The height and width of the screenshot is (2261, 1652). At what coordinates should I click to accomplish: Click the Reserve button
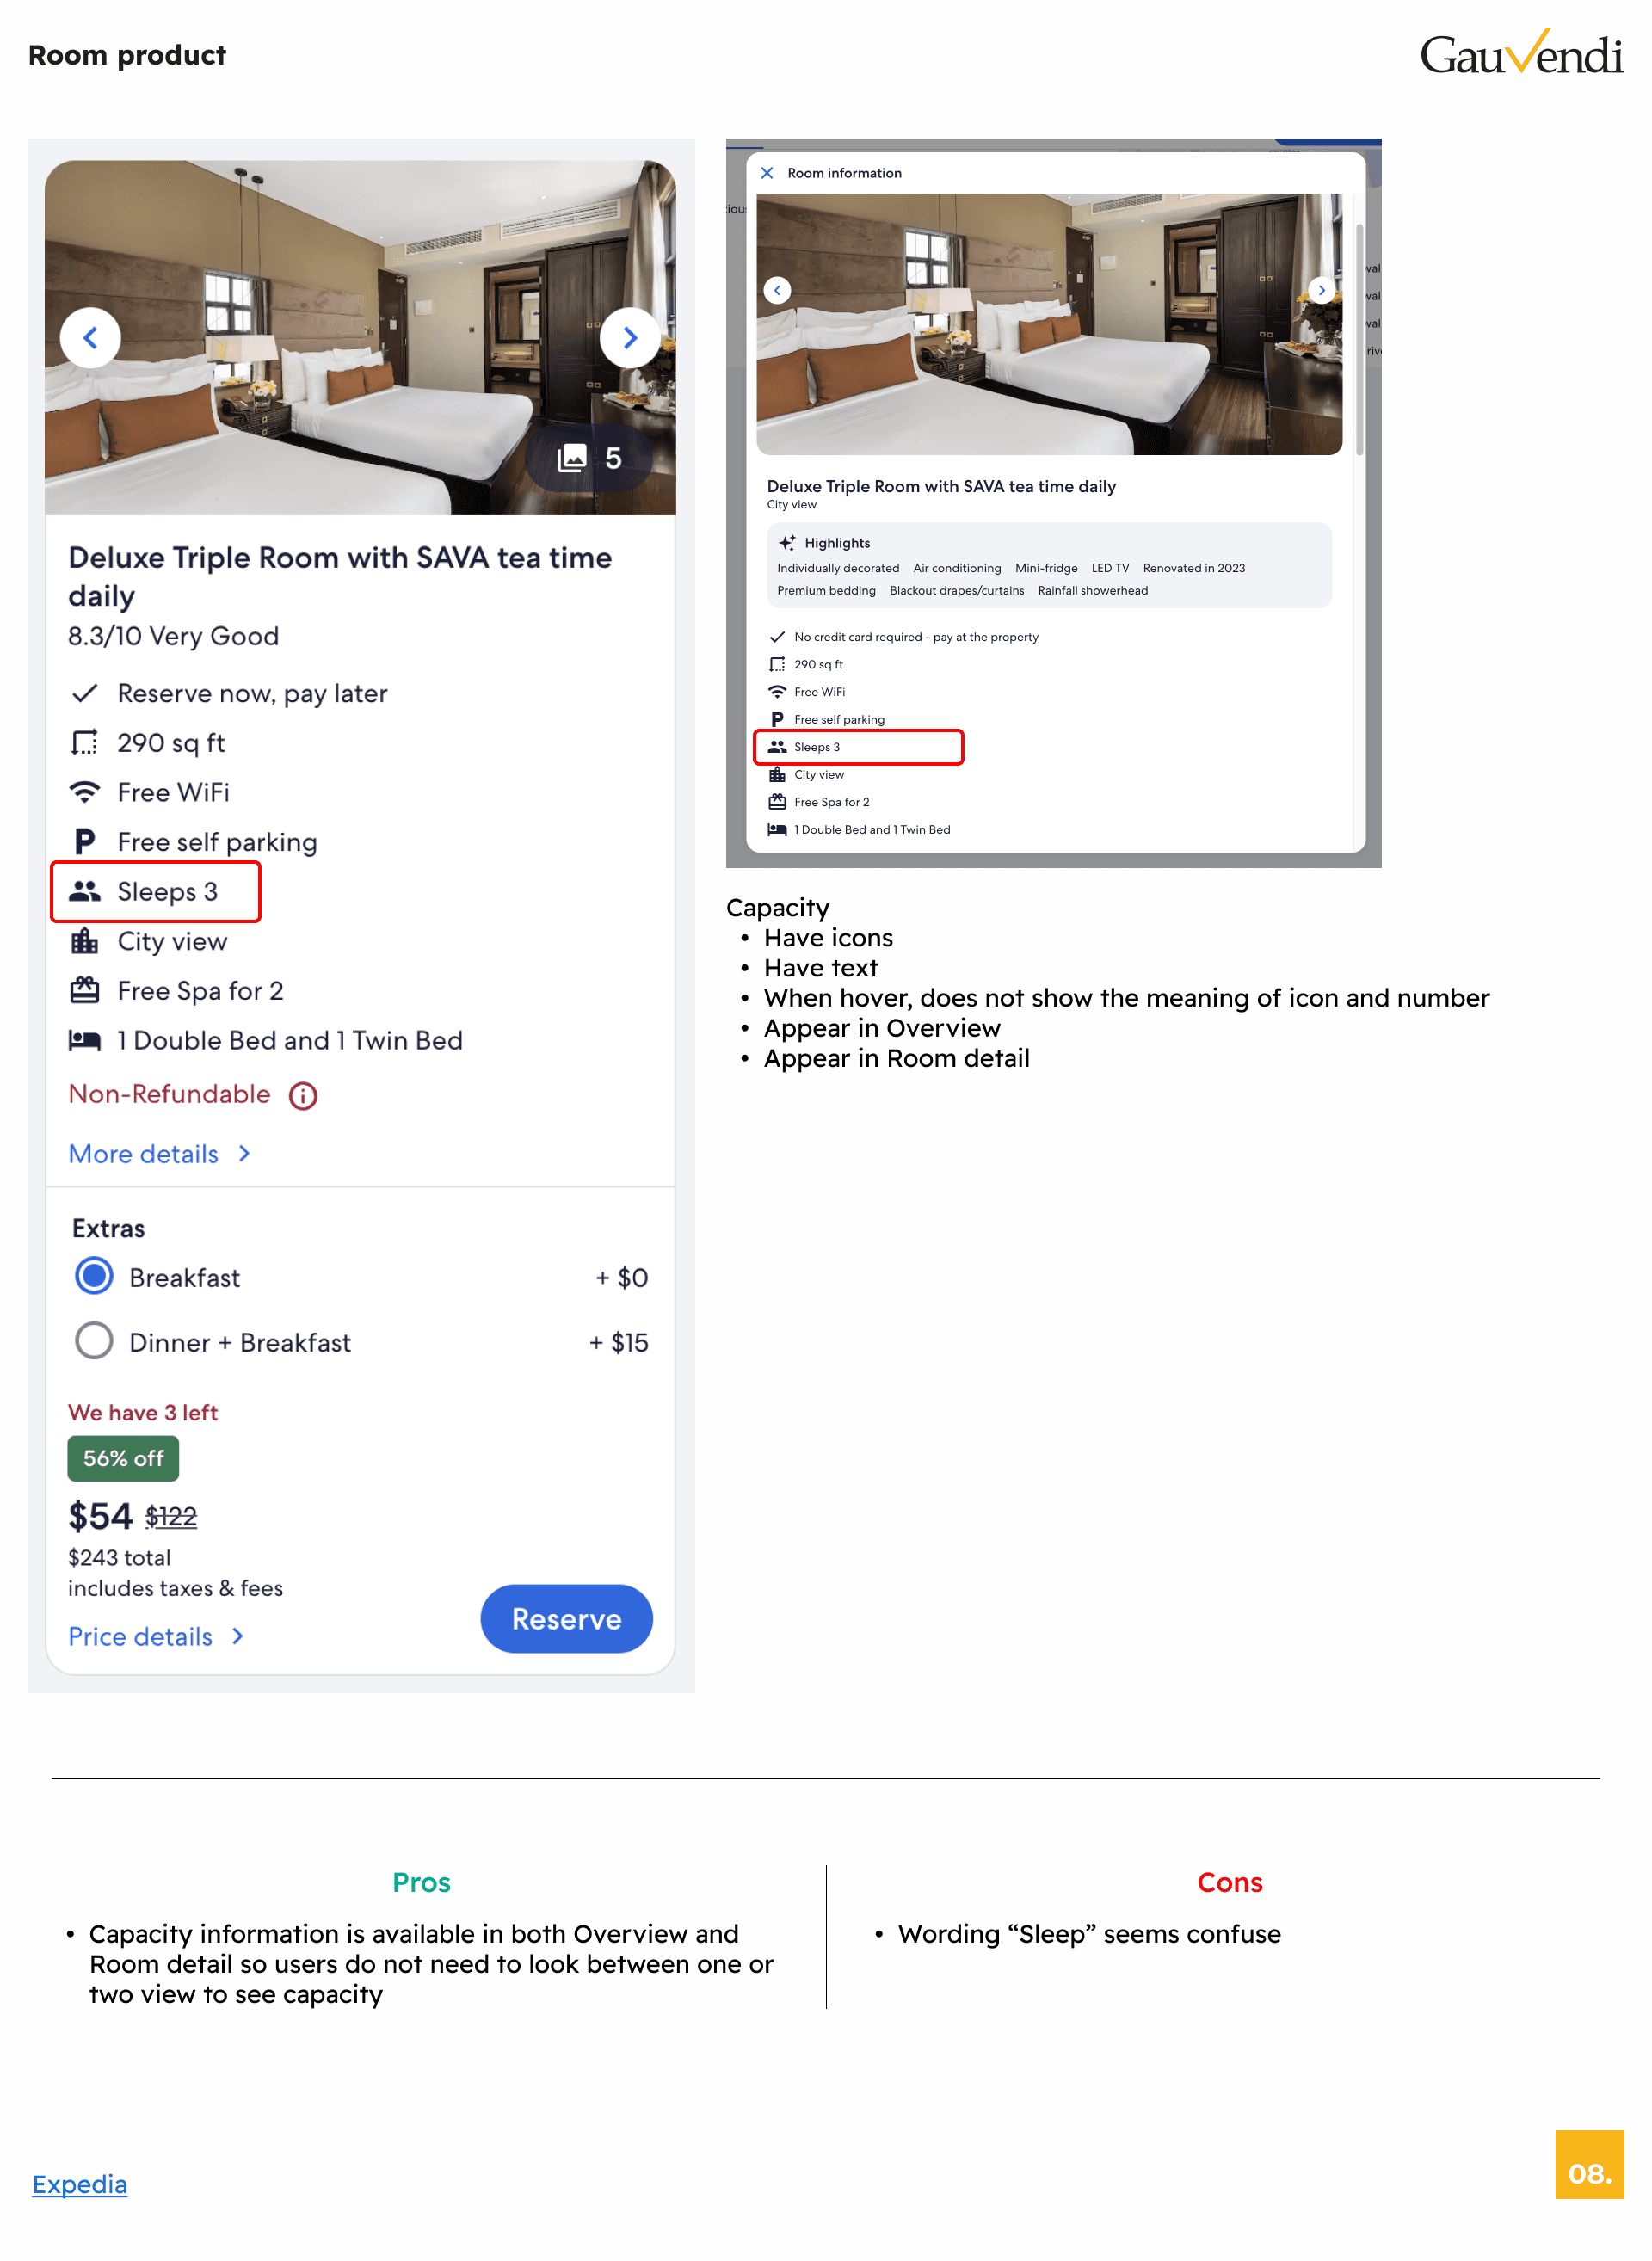(x=566, y=1618)
